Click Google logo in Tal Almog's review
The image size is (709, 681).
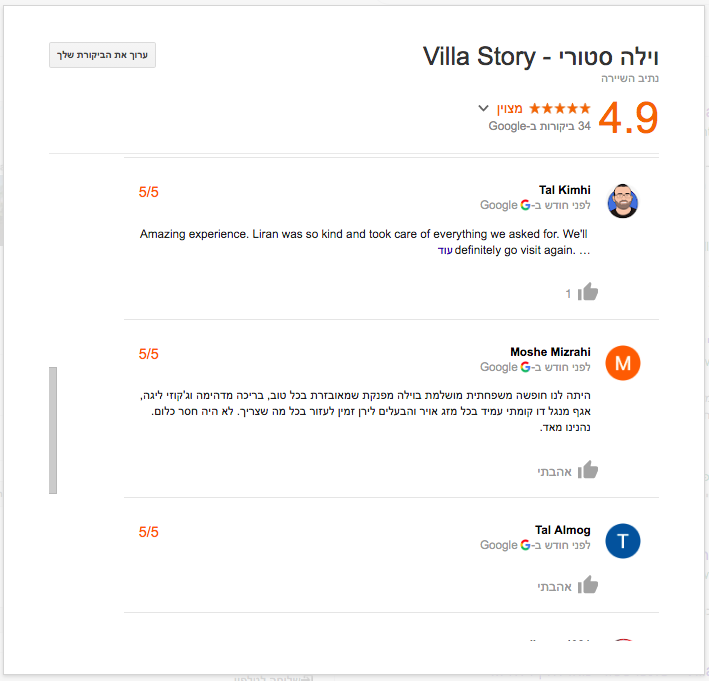click(525, 545)
